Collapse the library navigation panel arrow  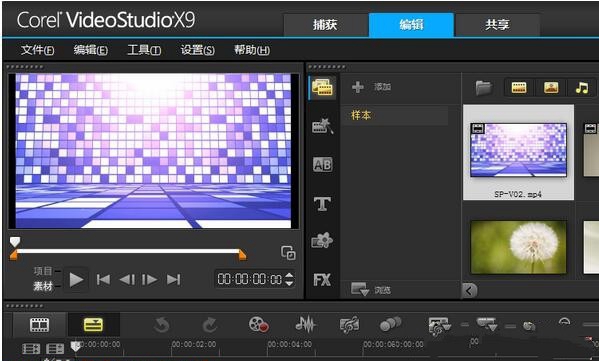(x=469, y=291)
